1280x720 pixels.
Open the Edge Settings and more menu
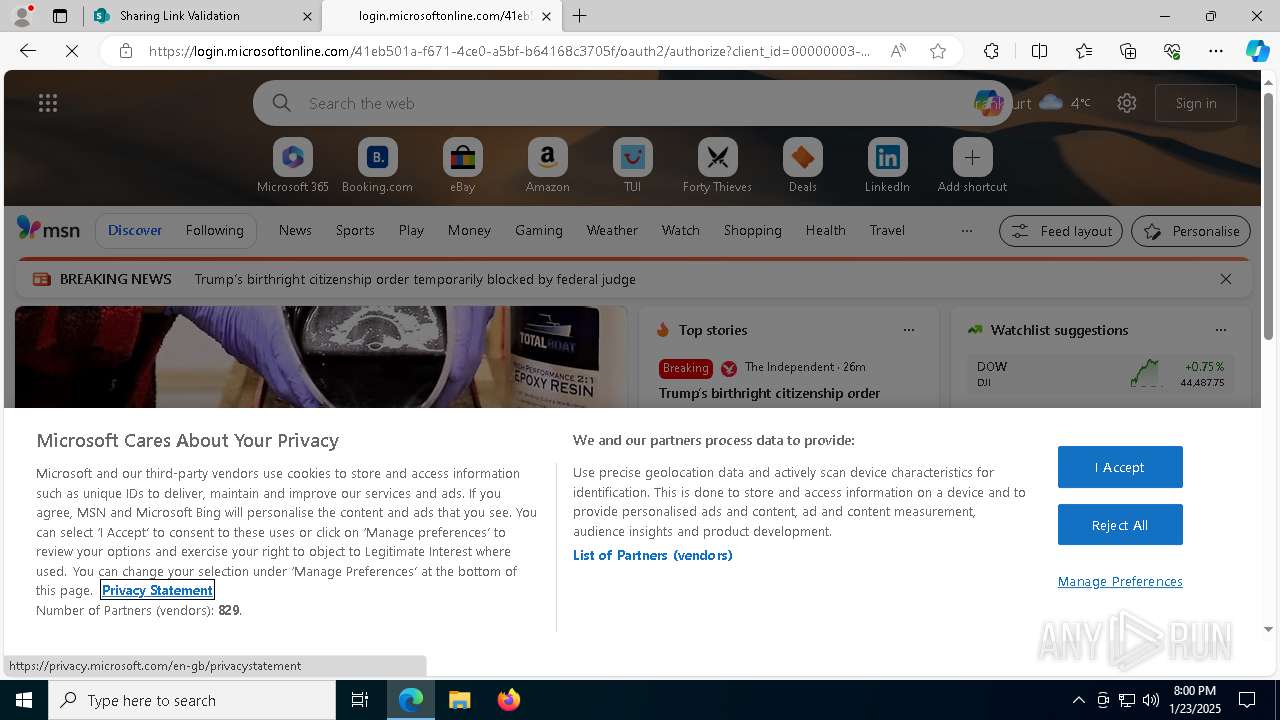pyautogui.click(x=1216, y=51)
